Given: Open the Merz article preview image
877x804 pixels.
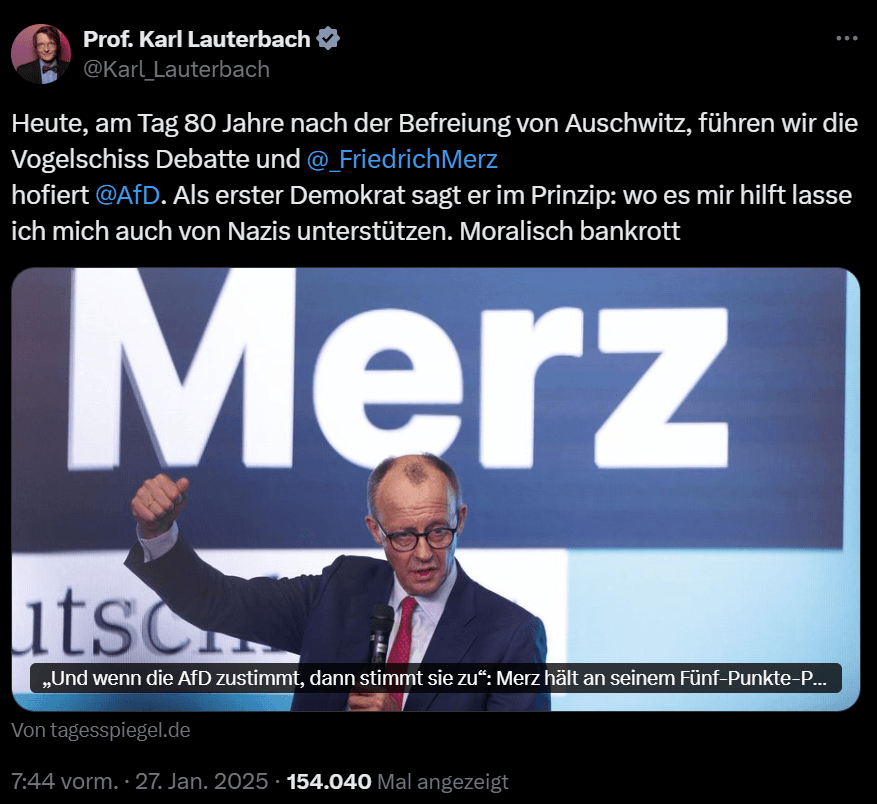Looking at the screenshot, I should [x=435, y=490].
